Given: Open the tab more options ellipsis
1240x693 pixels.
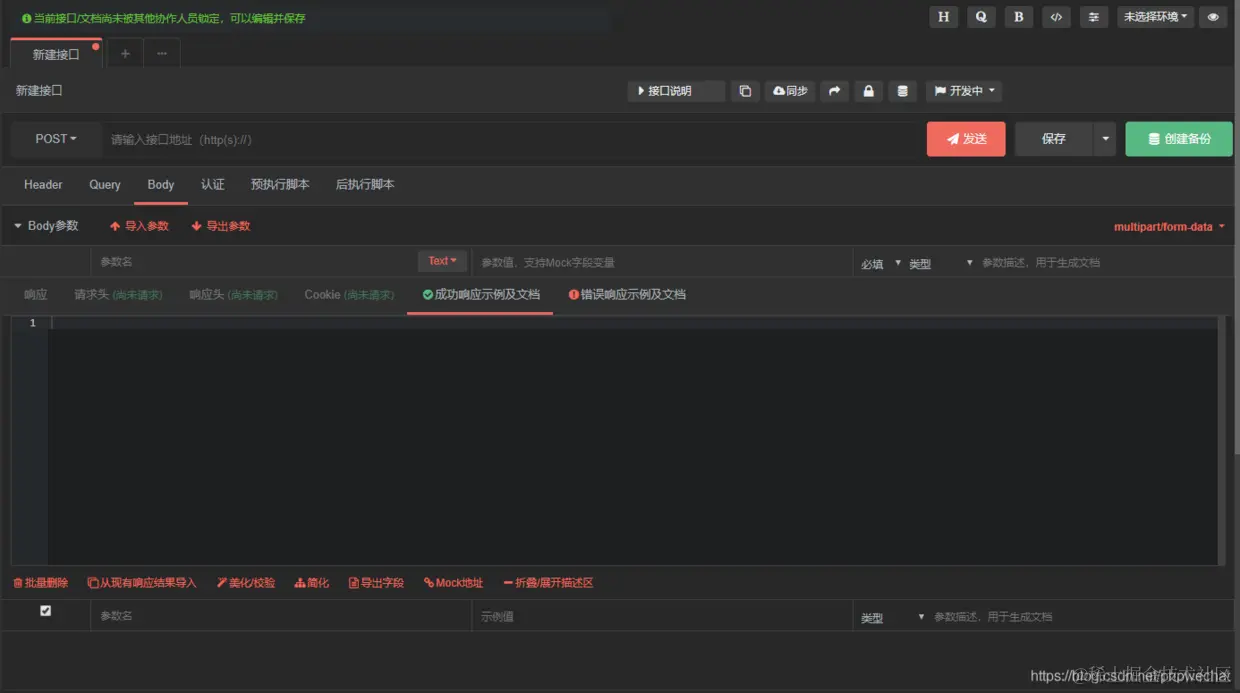Looking at the screenshot, I should (x=162, y=54).
